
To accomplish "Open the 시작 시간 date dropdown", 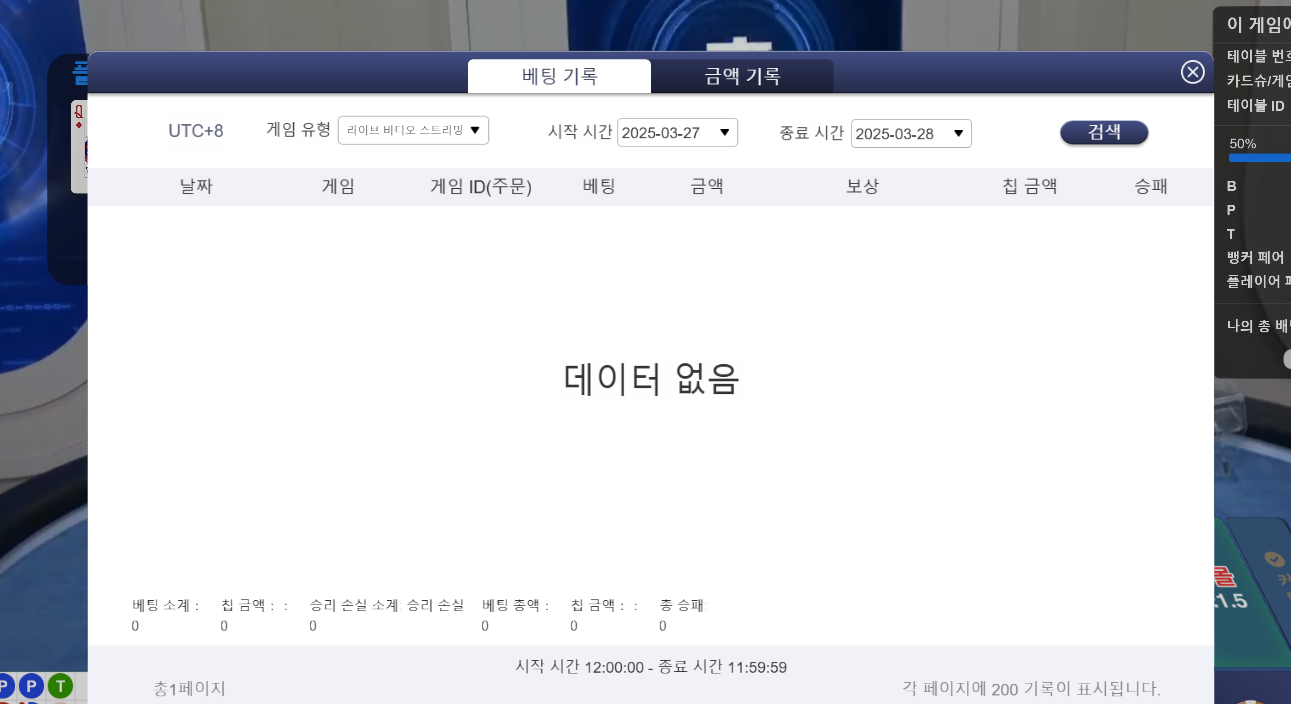I will point(677,133).
